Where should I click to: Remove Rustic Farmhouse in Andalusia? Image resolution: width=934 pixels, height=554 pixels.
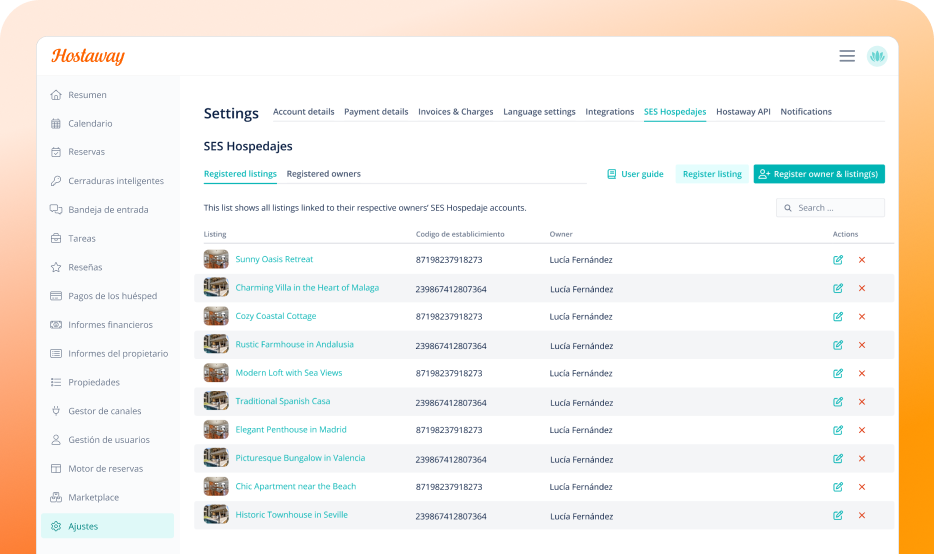(x=862, y=345)
